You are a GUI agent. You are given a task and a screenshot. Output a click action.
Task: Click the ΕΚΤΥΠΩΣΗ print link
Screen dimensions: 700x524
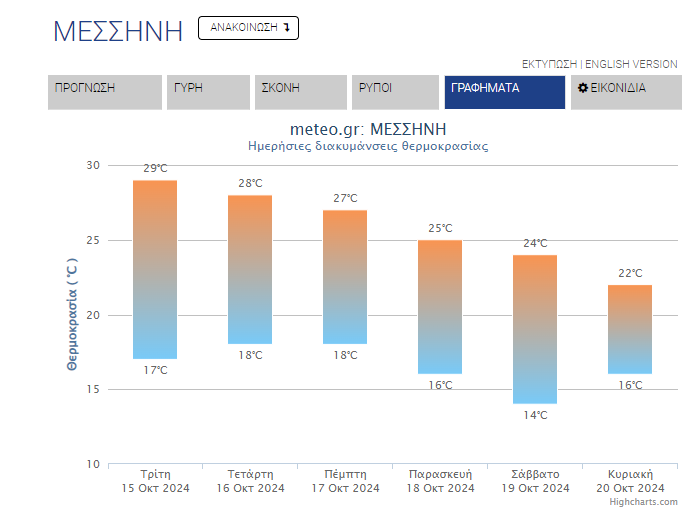[x=549, y=64]
